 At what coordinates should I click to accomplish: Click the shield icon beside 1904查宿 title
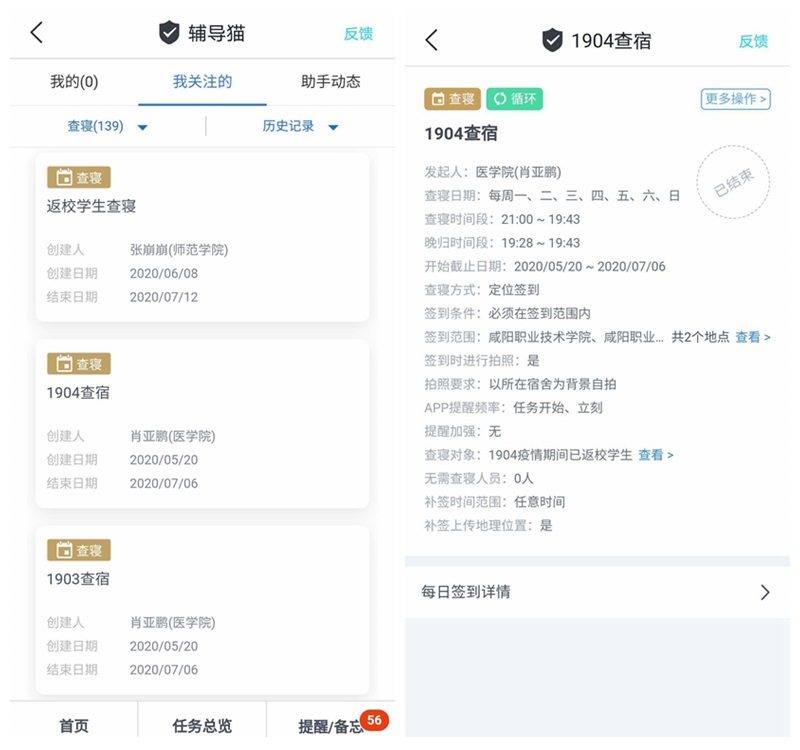552,40
